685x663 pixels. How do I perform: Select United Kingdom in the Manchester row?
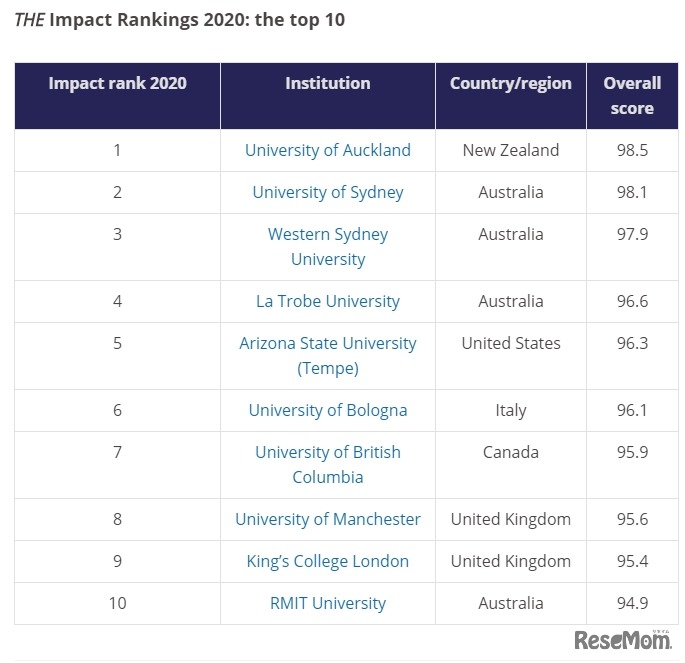click(x=511, y=519)
